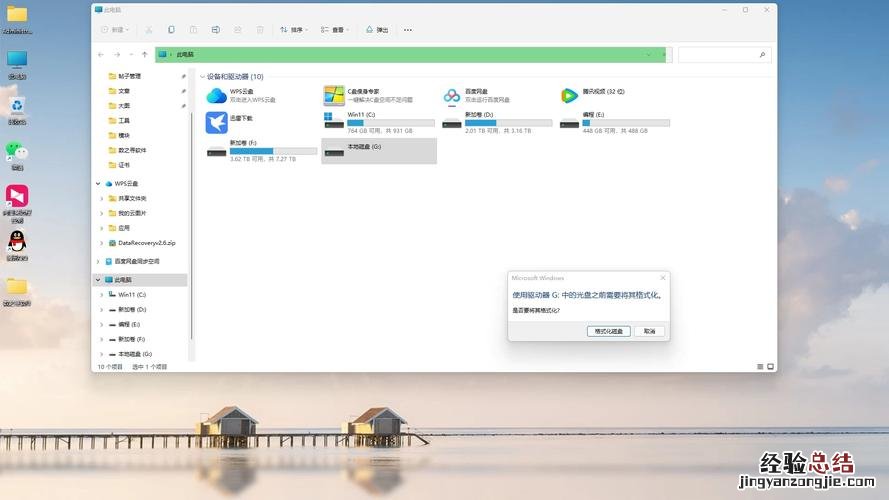Select the 本地磁盘 (G:) drive tile
889x500 pixels.
point(379,151)
